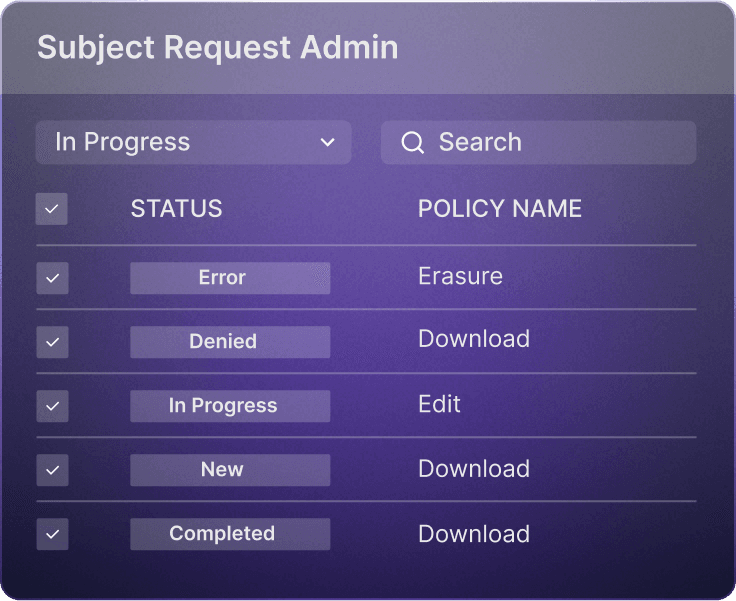This screenshot has width=736, height=601.
Task: Toggle the select-all checkbox beside STATUS
Action: tap(52, 209)
